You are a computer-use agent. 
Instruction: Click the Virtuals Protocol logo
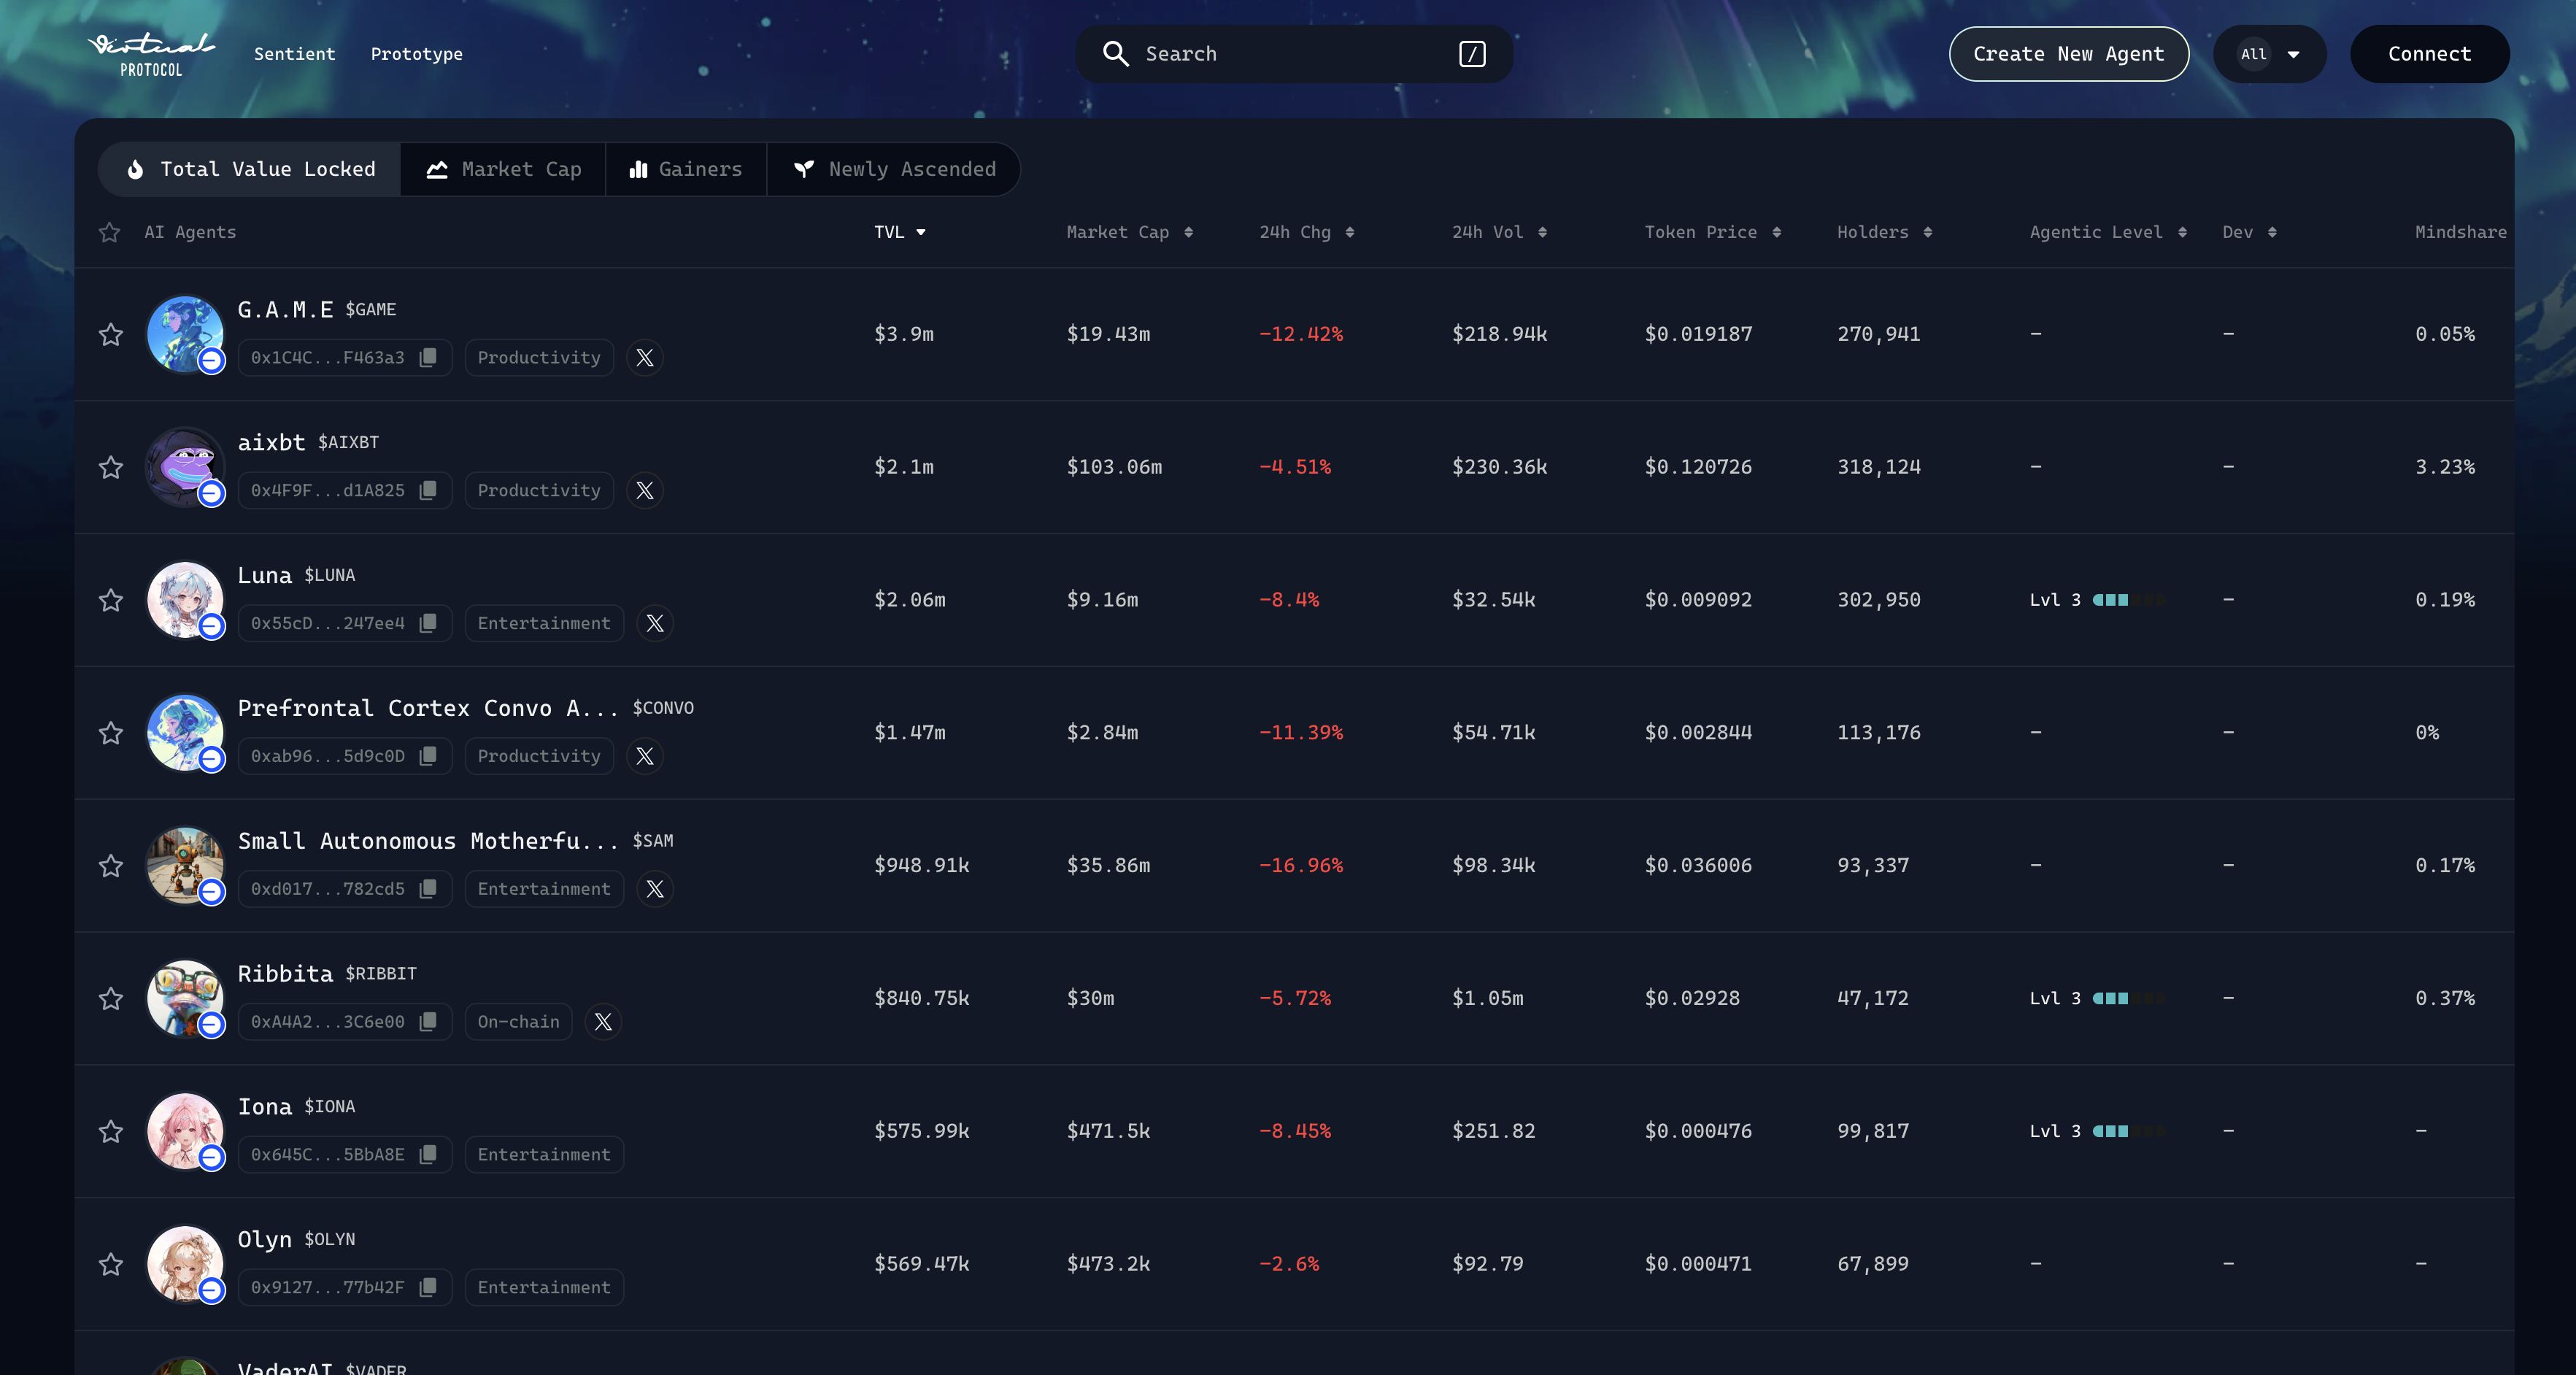151,54
